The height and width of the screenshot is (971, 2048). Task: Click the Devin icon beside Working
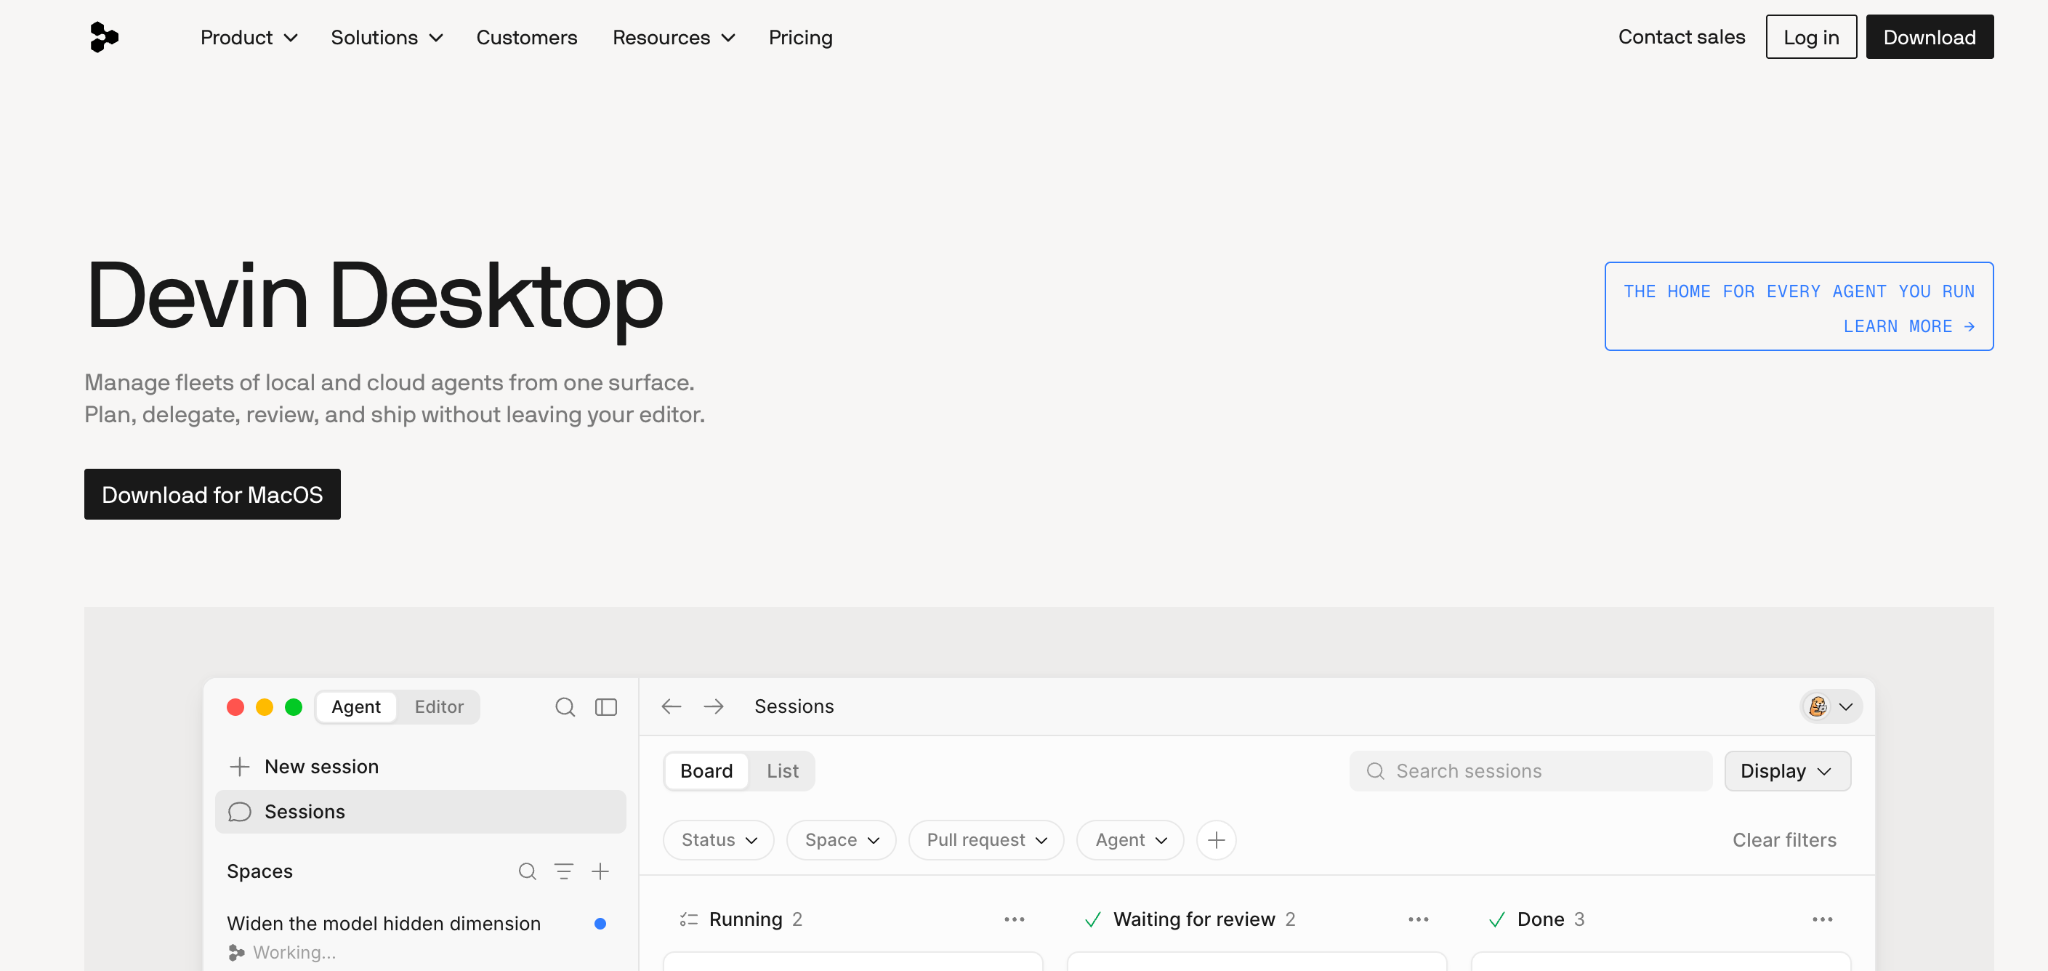click(x=236, y=953)
